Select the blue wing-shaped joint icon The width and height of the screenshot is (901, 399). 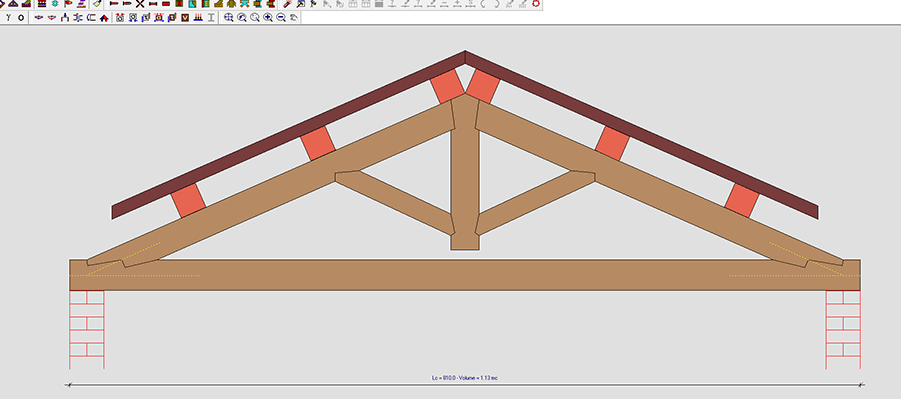click(x=38, y=18)
